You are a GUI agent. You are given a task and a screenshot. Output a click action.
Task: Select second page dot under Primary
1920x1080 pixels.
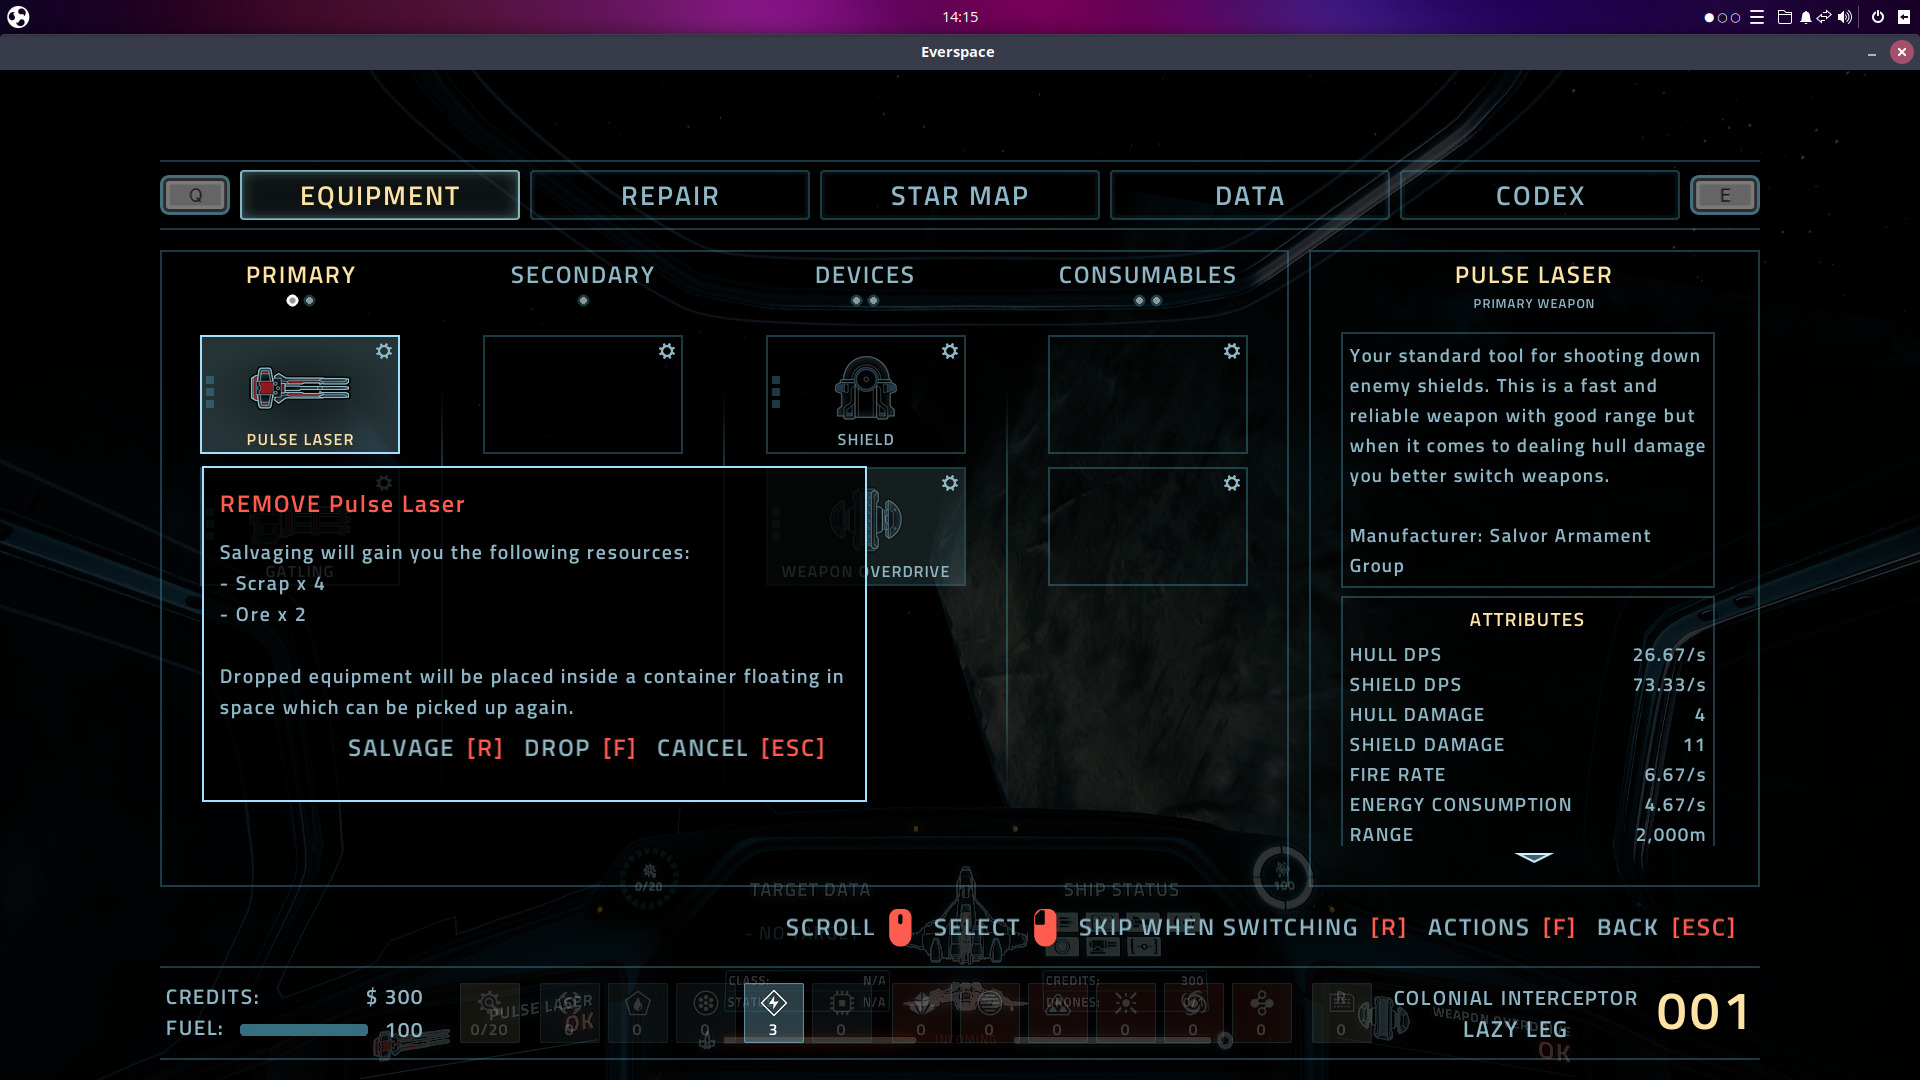(310, 300)
